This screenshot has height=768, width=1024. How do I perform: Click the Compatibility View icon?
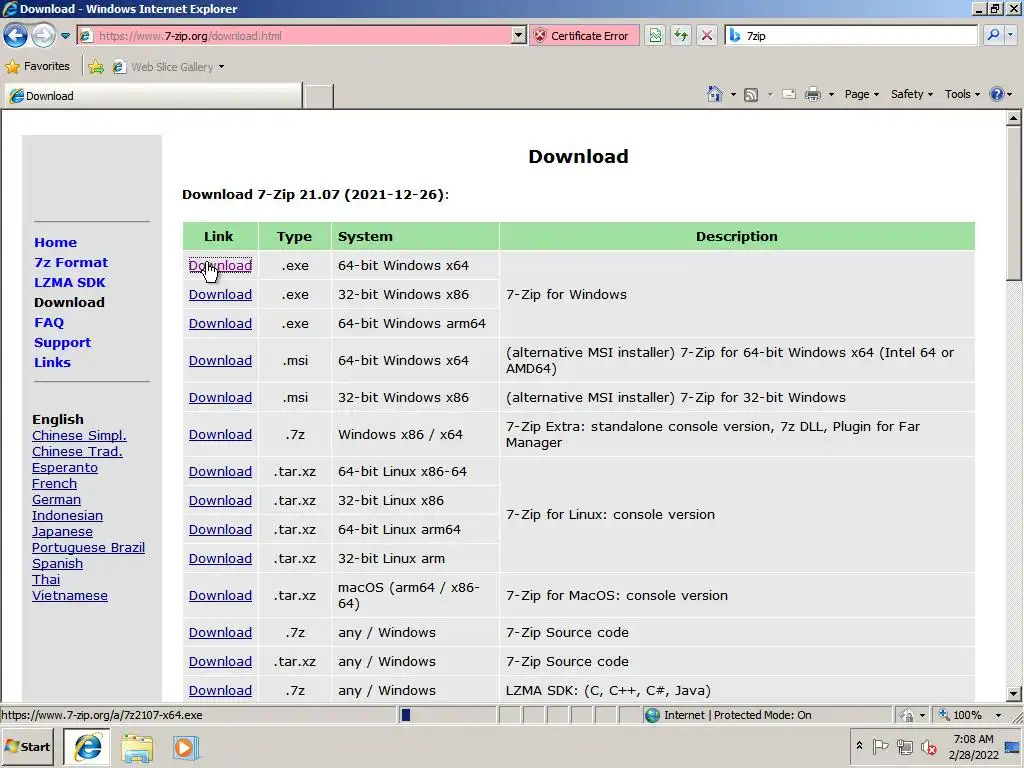click(655, 36)
